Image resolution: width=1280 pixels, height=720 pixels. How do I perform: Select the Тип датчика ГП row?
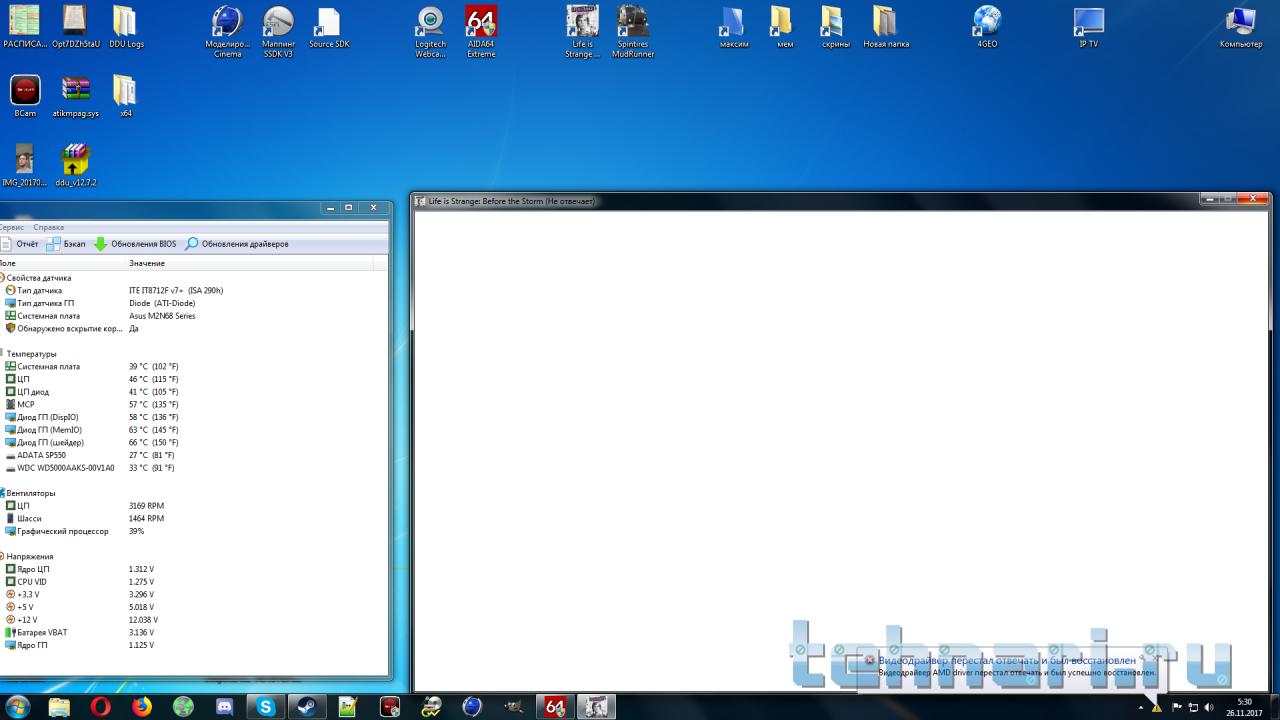[x=194, y=303]
